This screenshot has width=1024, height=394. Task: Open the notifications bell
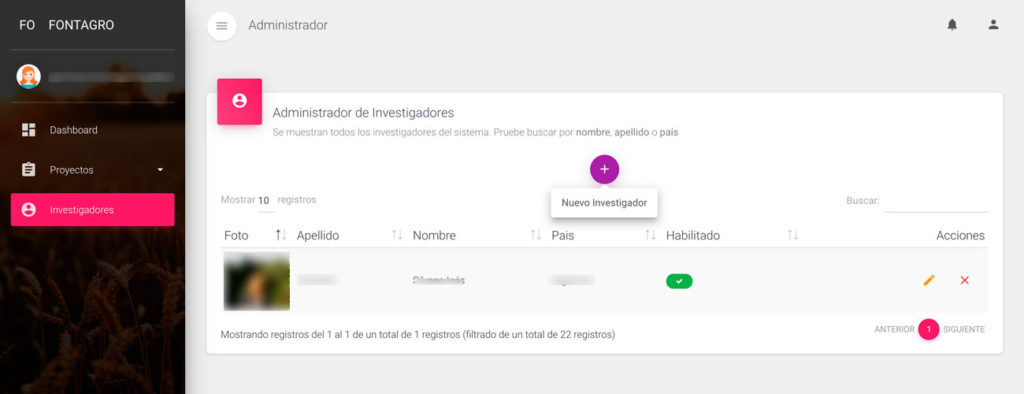[x=952, y=25]
